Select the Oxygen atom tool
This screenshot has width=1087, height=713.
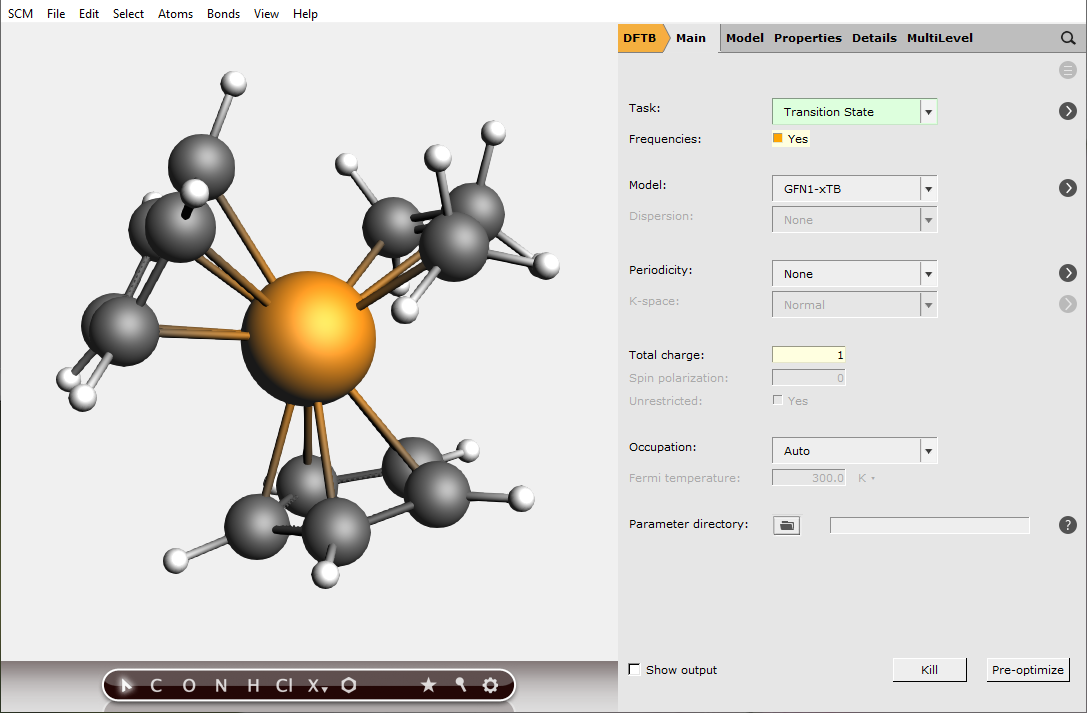pyautogui.click(x=188, y=685)
